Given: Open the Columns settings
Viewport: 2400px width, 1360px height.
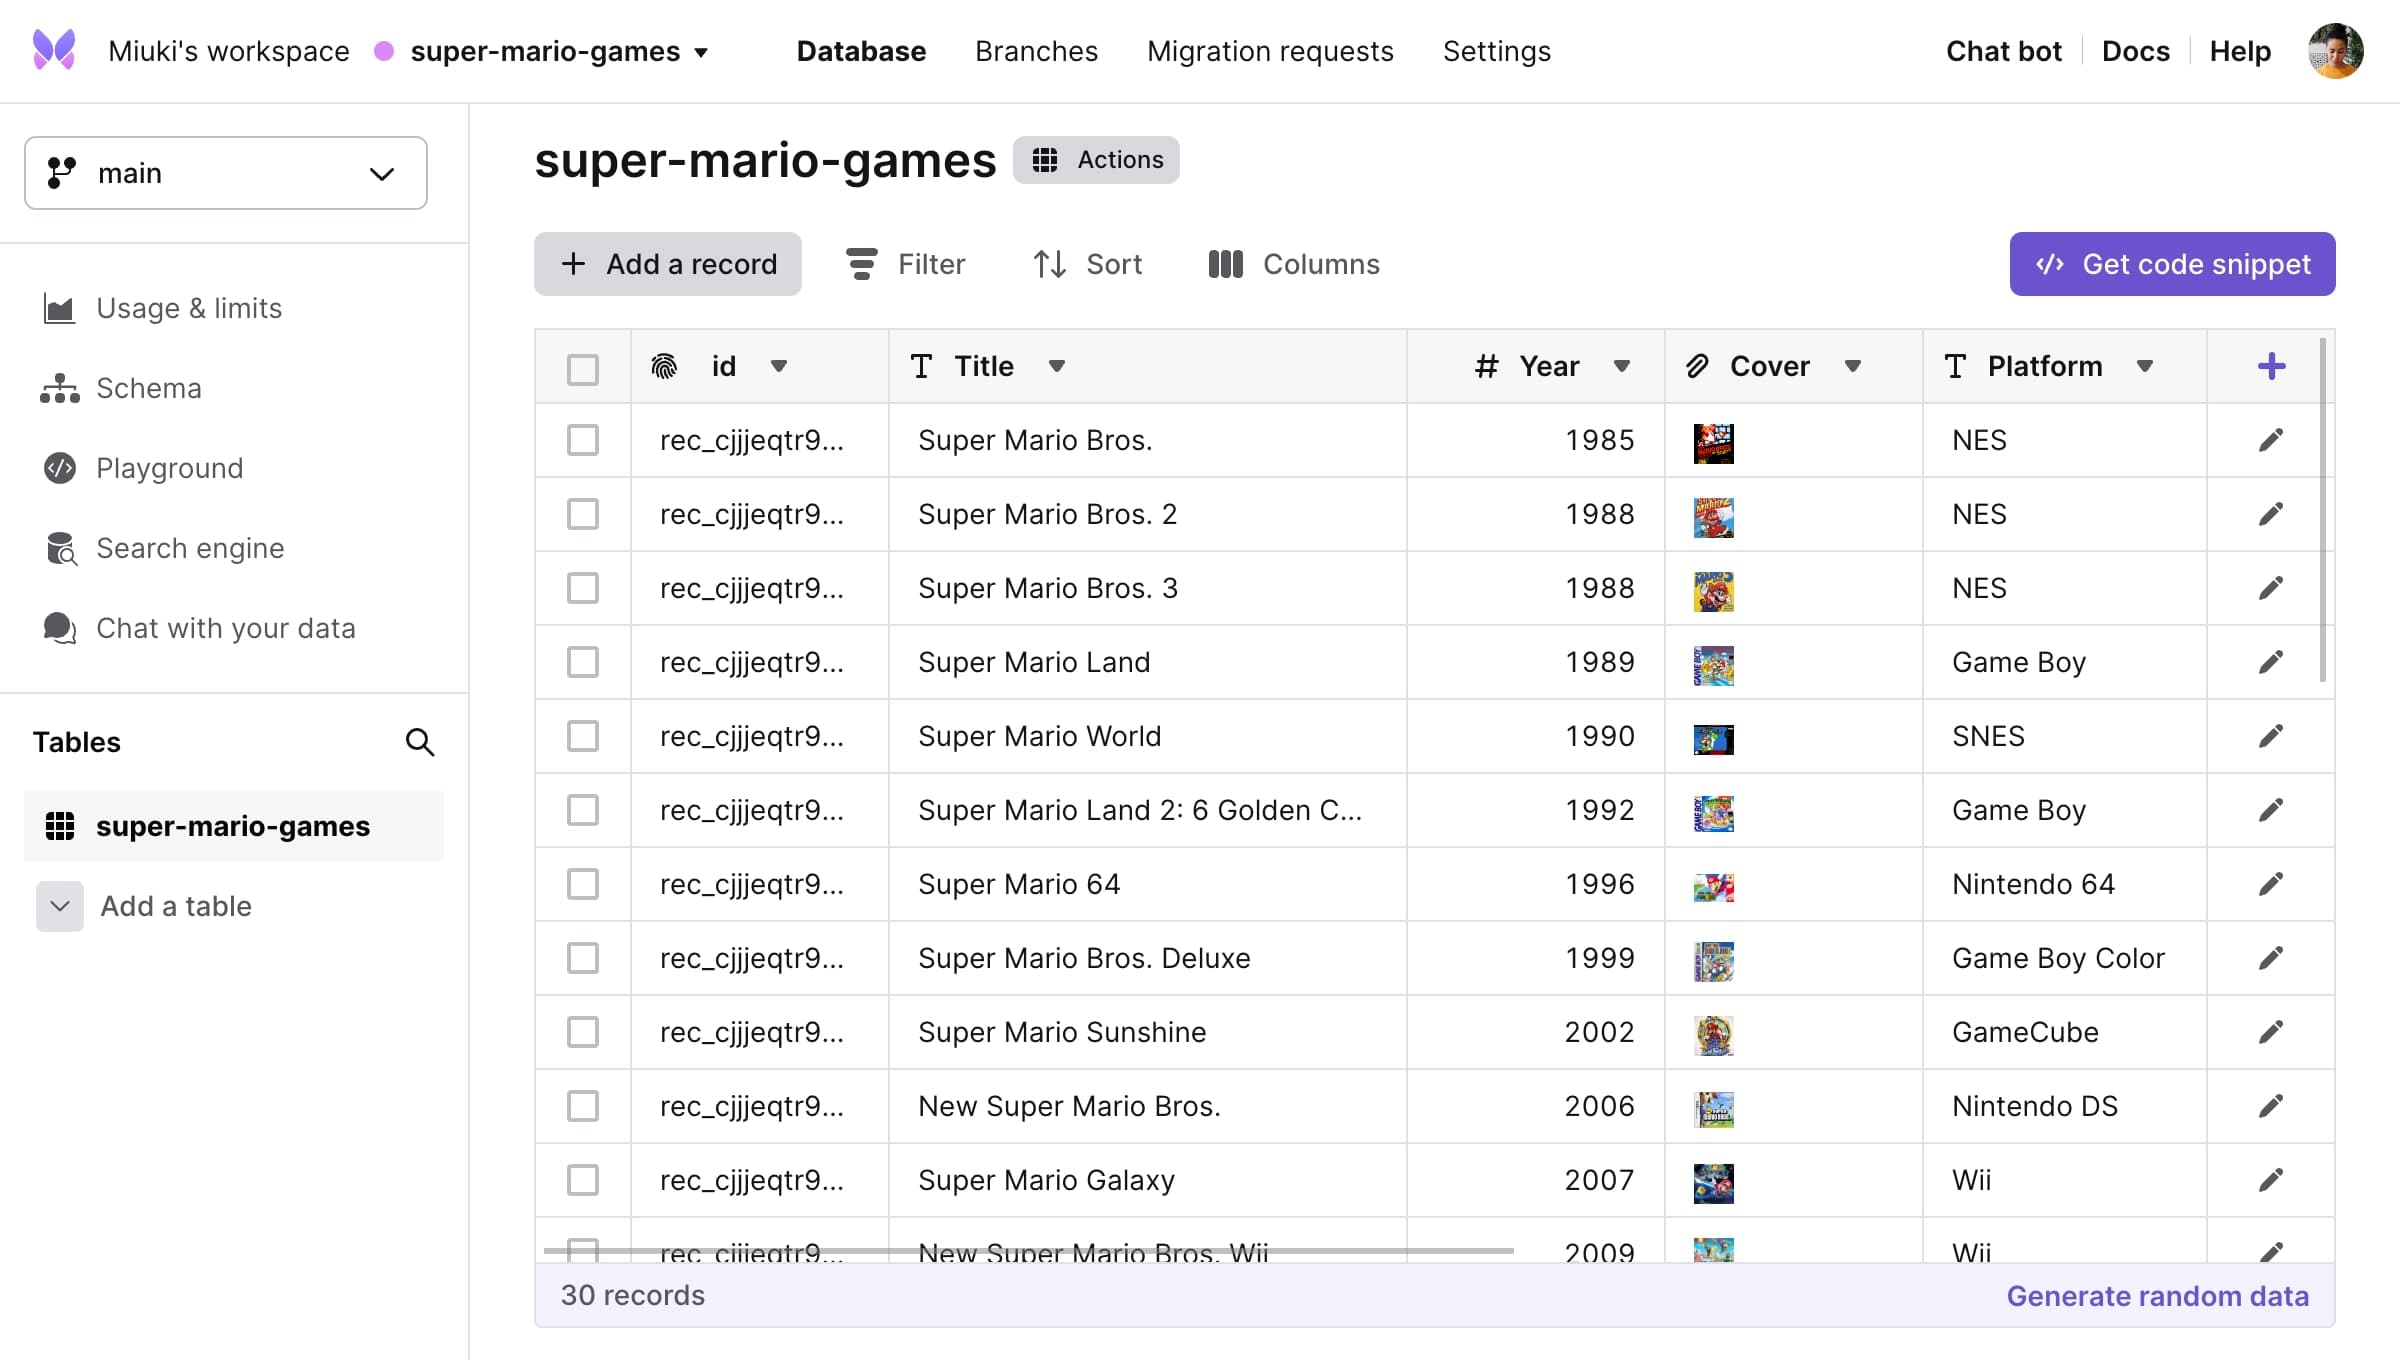Looking at the screenshot, I should [x=1294, y=264].
